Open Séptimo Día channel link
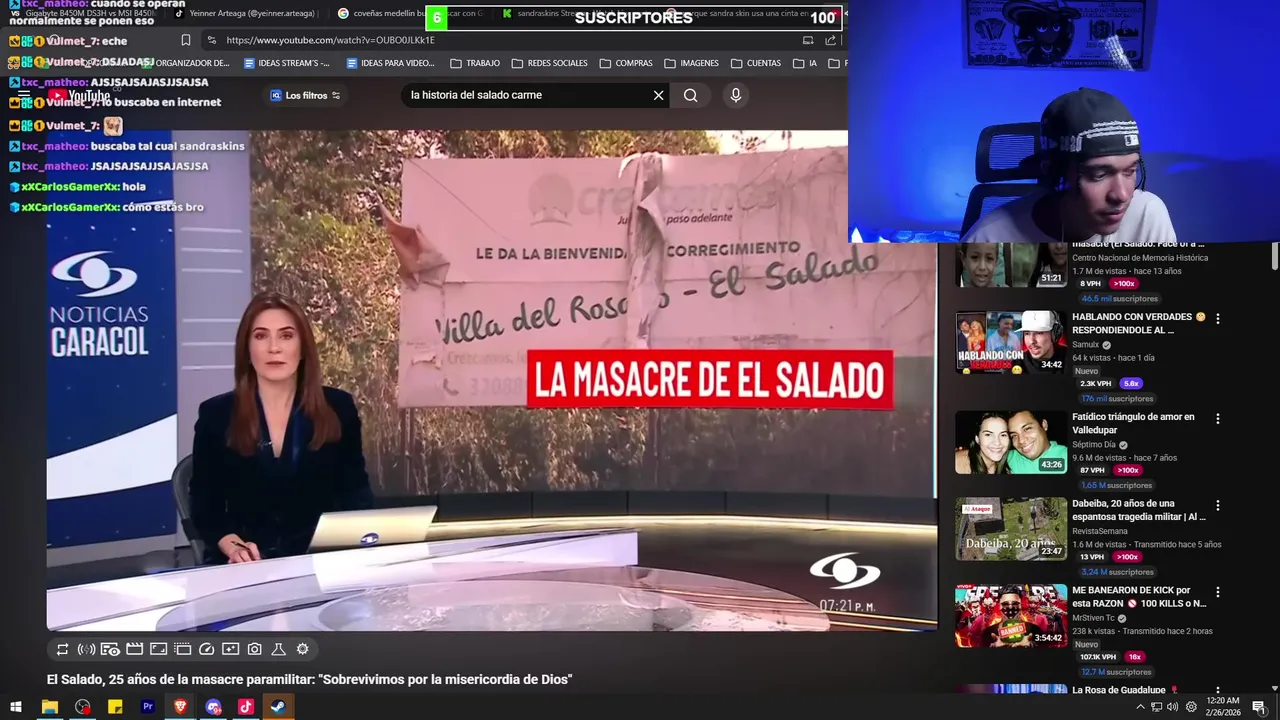Viewport: 1280px width, 720px height. 1094,445
